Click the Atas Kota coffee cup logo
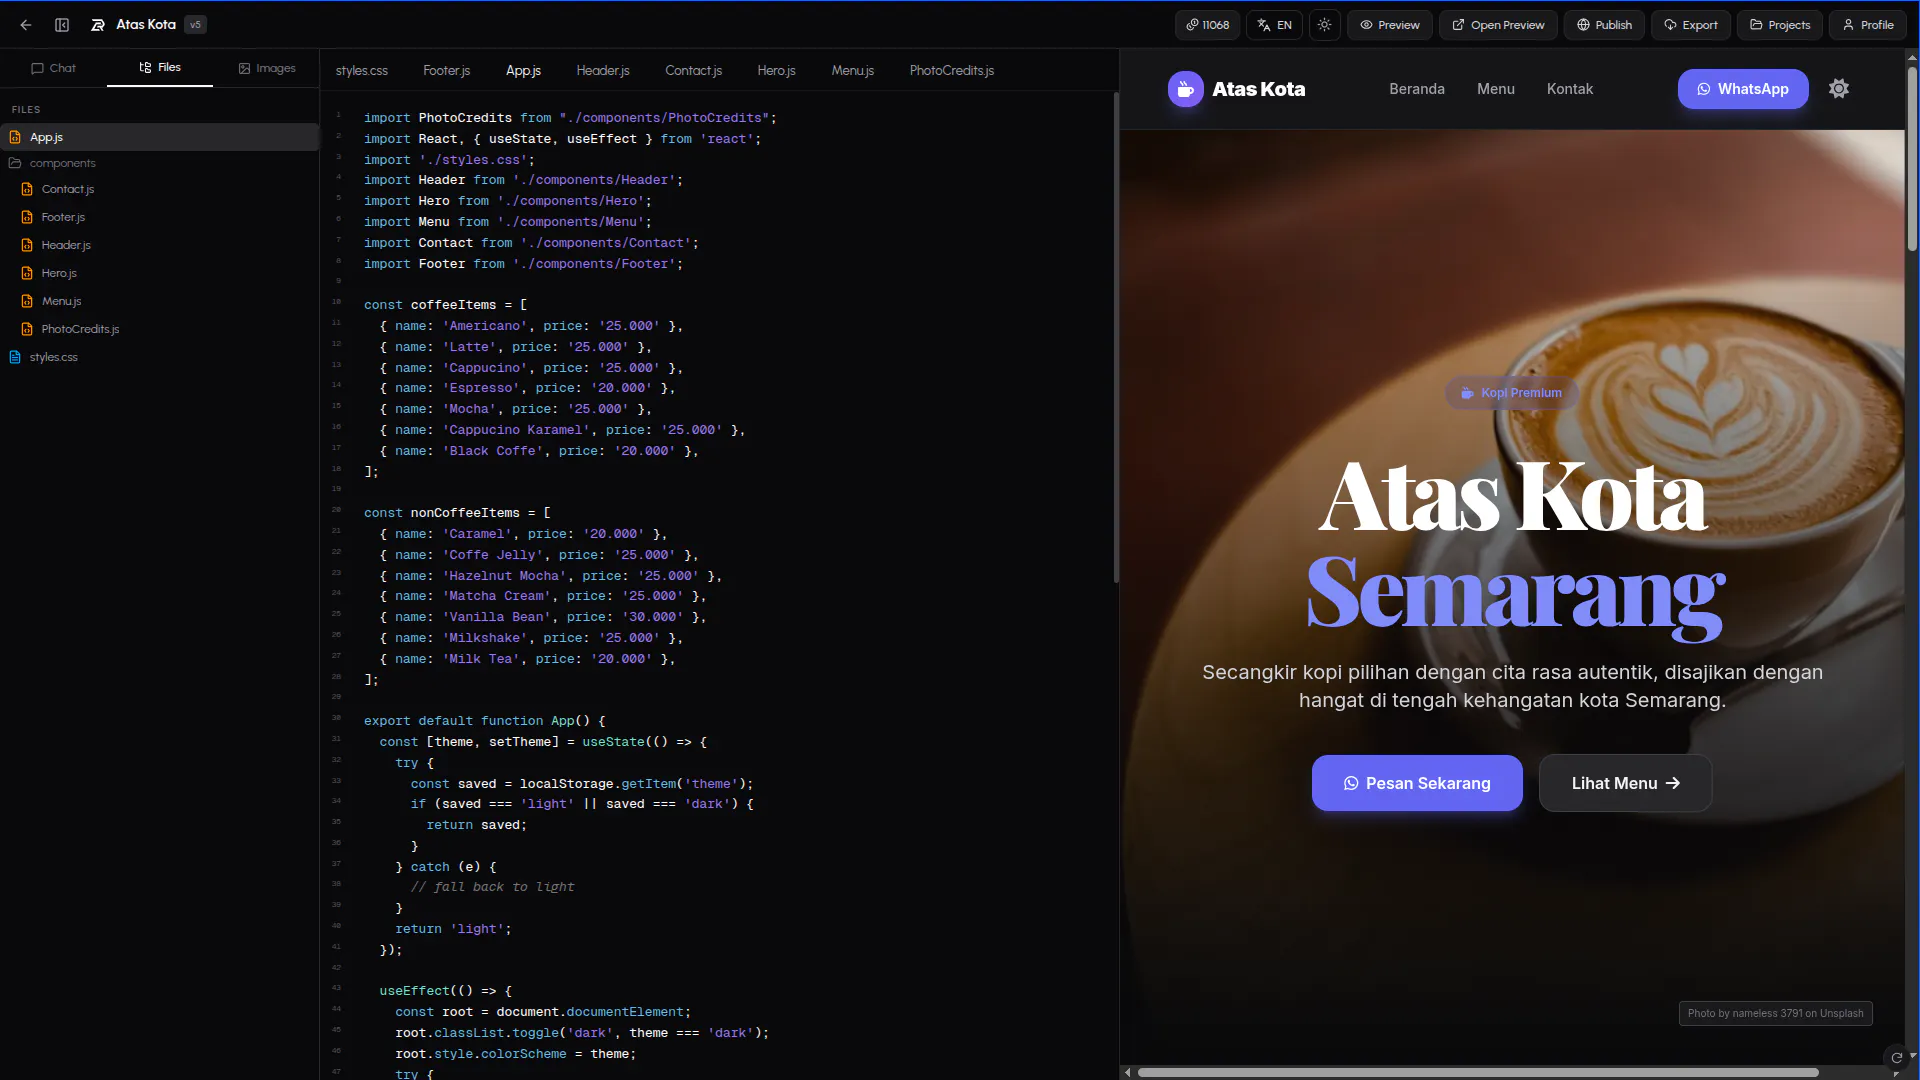The height and width of the screenshot is (1080, 1920). tap(1186, 89)
